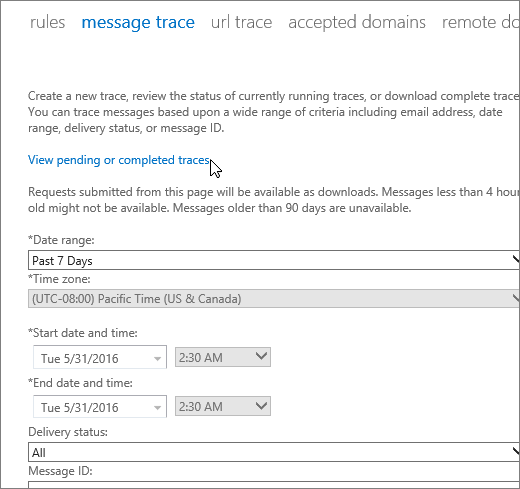Open the Date range Past 7 Days dropdown
Screen dimensions: 520x489
coord(274,260)
